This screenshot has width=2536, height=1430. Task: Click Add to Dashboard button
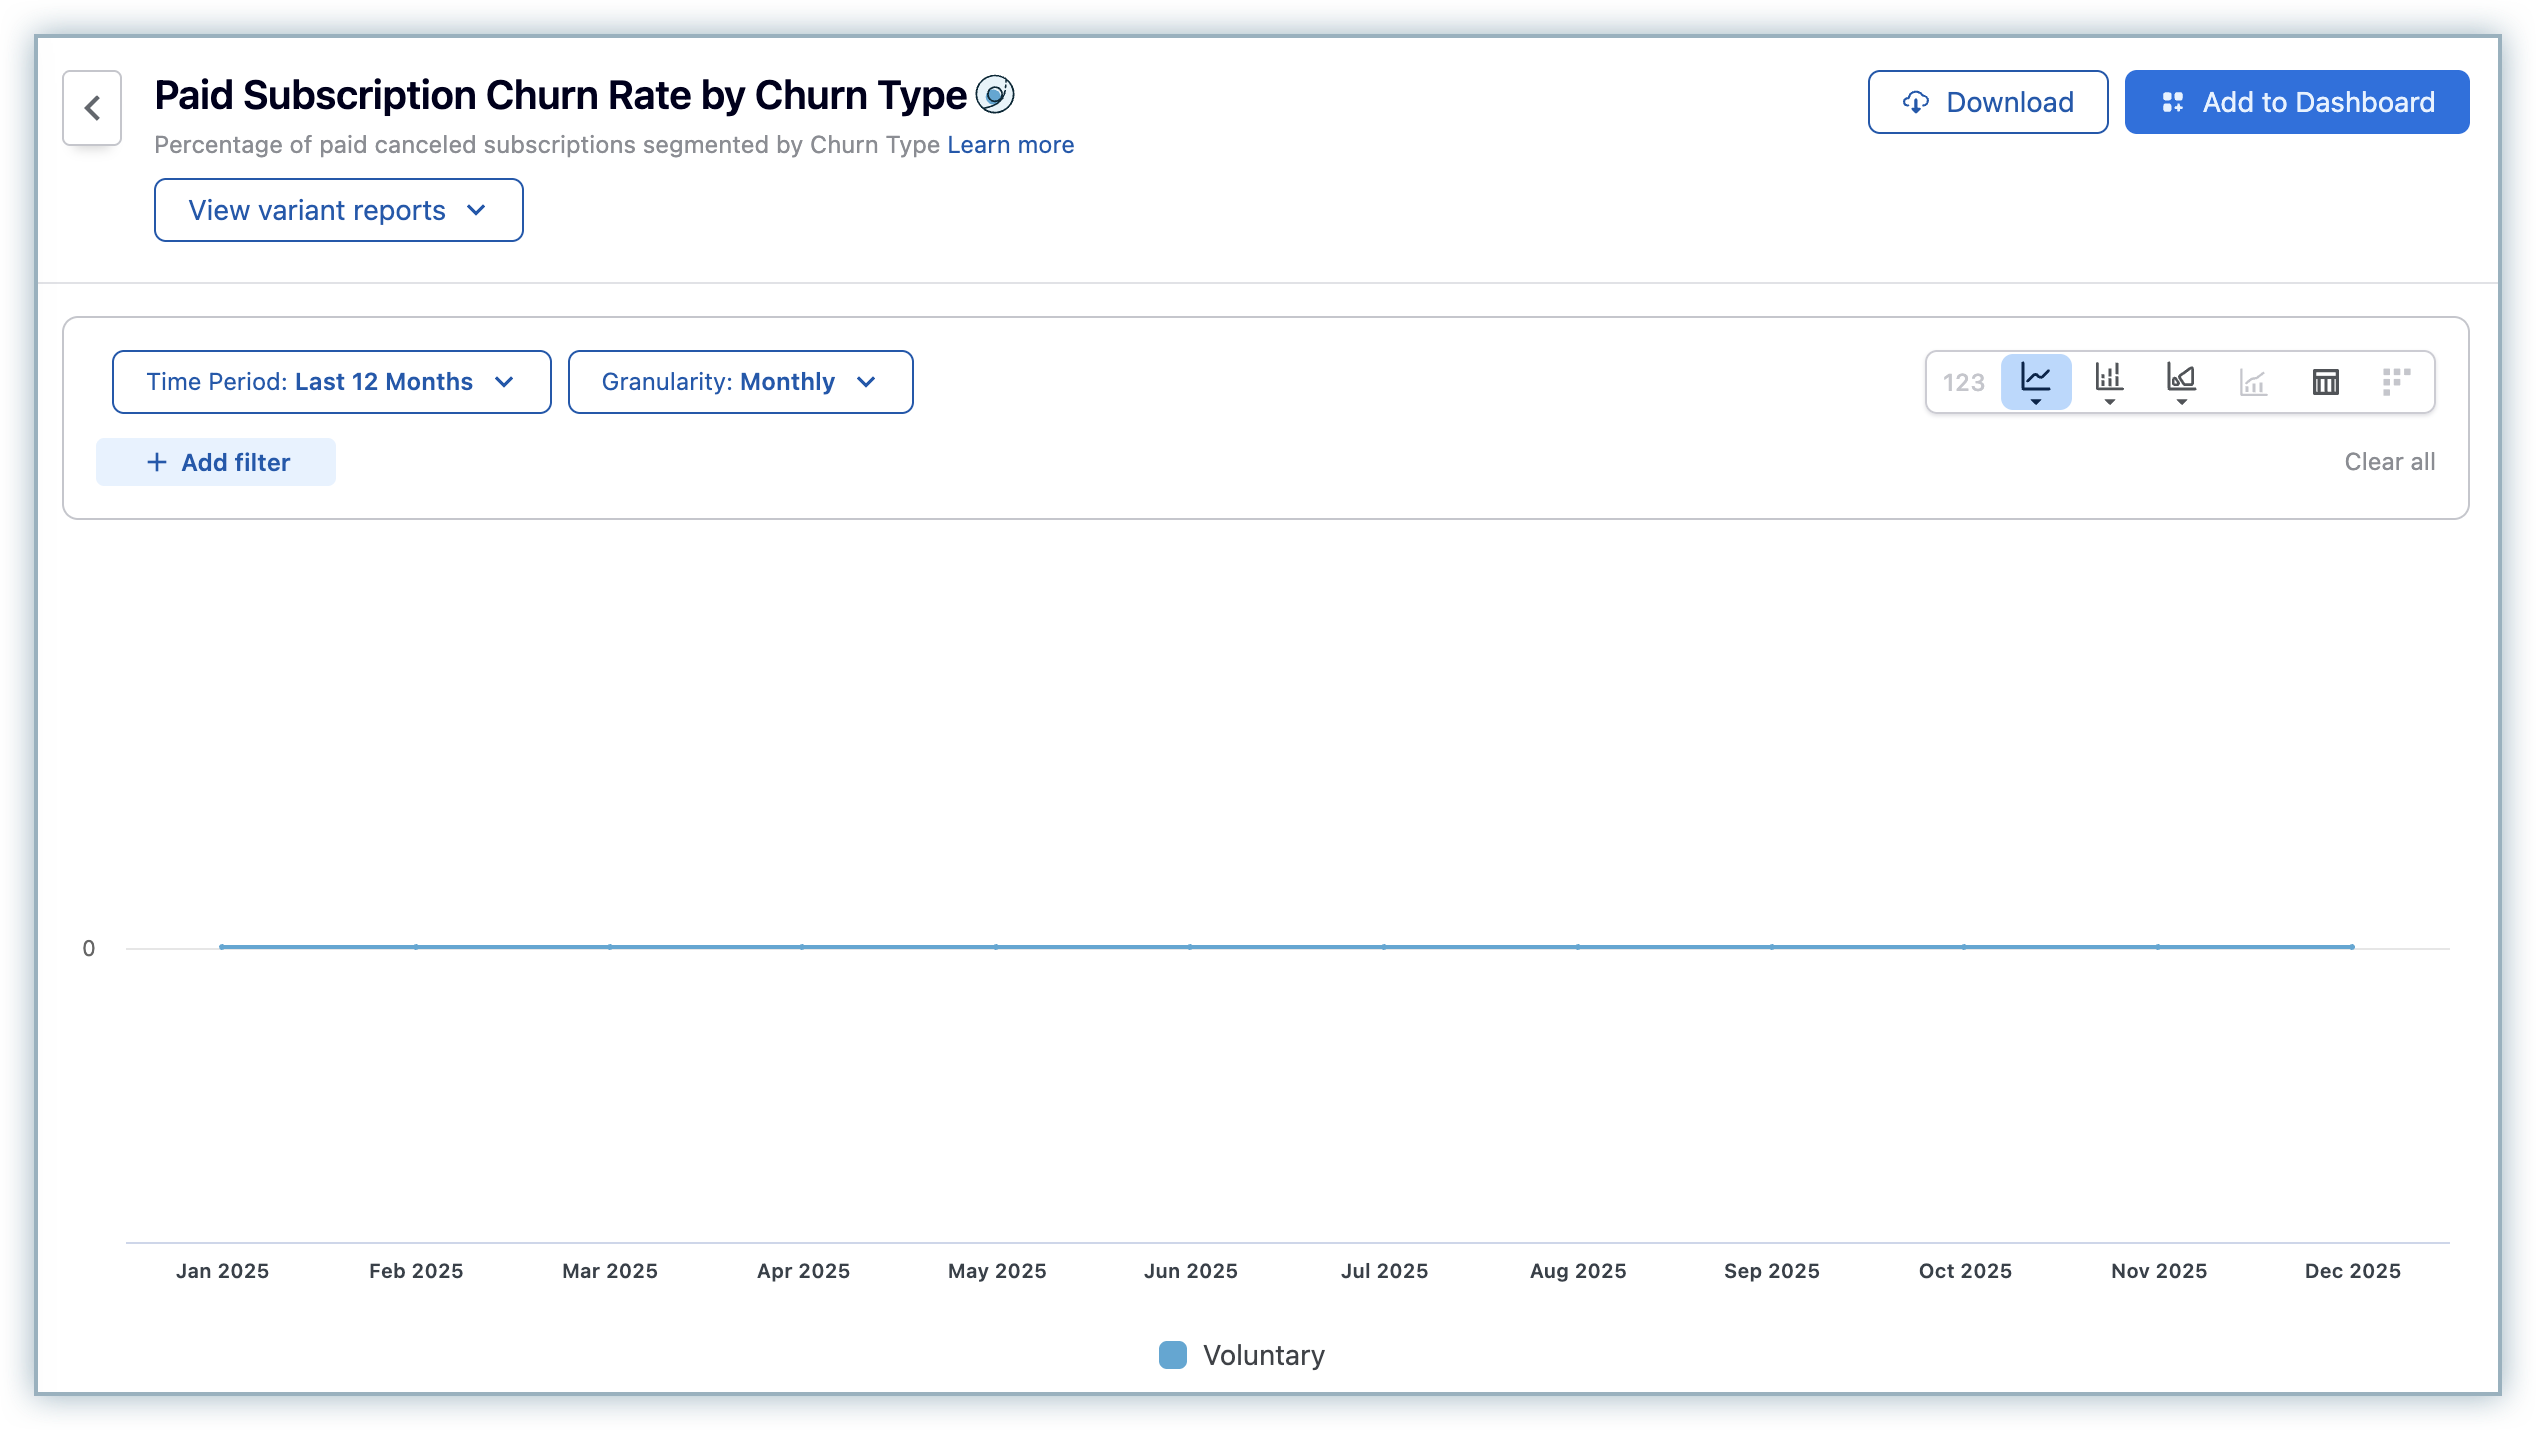[2296, 102]
